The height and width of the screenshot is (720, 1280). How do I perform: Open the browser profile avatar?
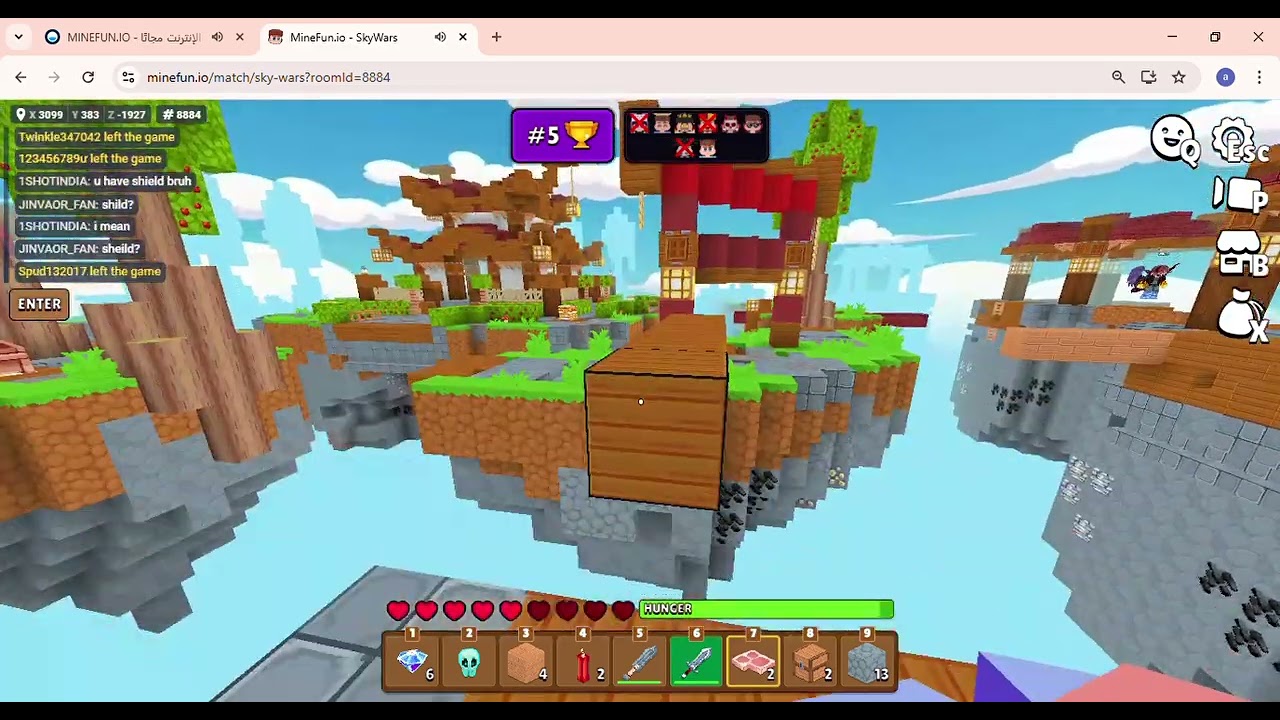[x=1226, y=77]
